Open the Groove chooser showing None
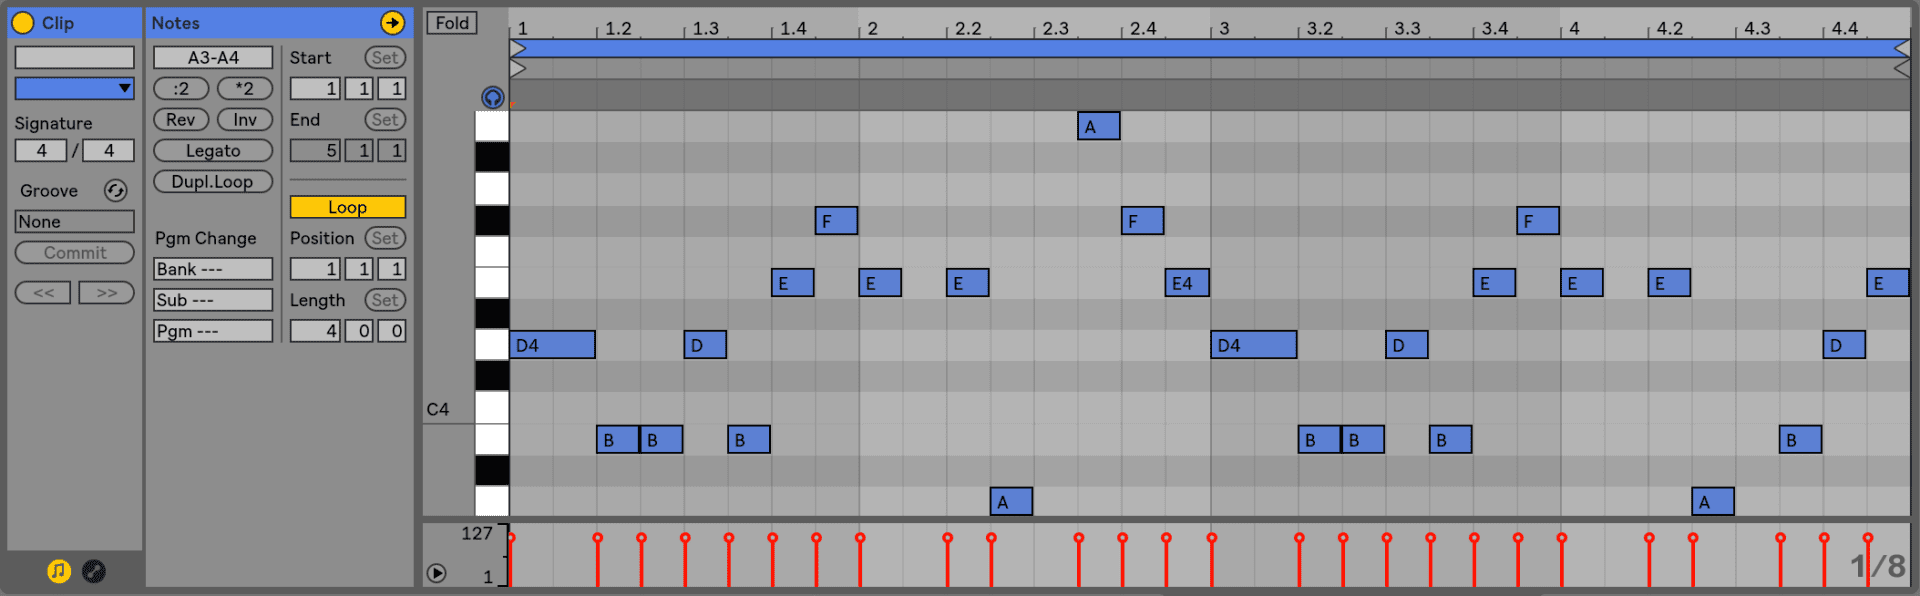 [x=74, y=221]
